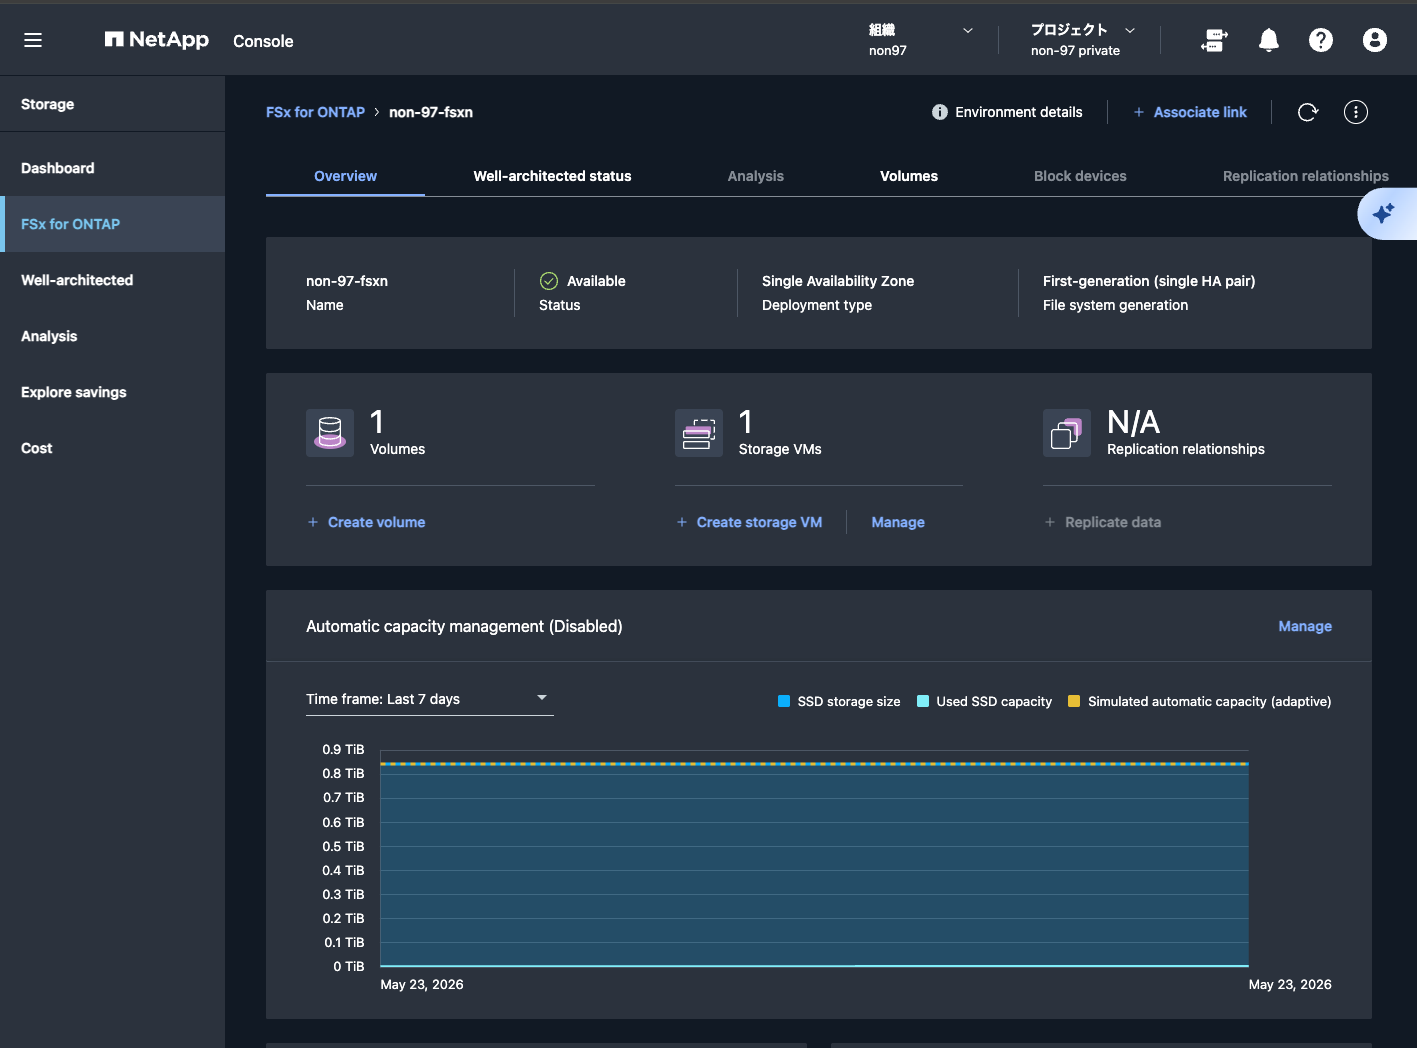Expand the project non-97 private dropdown
This screenshot has width=1417, height=1048.
[1084, 40]
